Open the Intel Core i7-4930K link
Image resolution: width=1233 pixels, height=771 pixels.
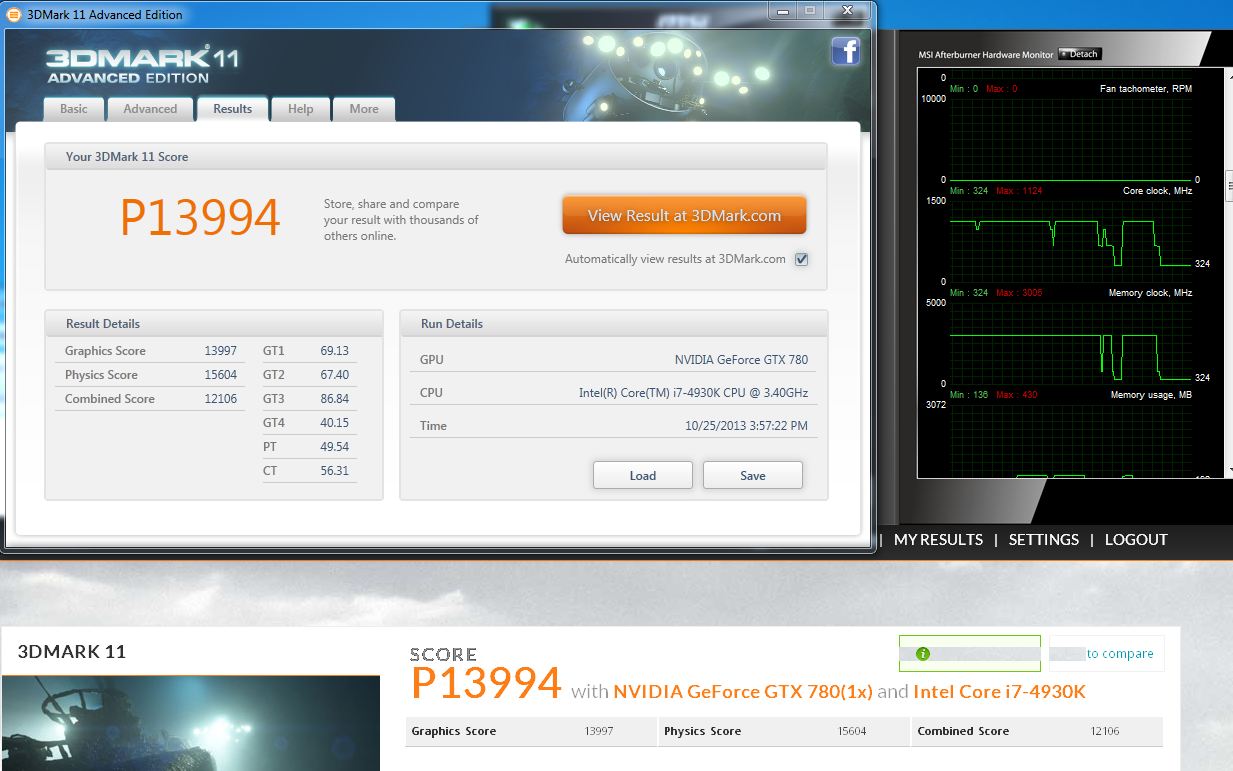tap(999, 691)
